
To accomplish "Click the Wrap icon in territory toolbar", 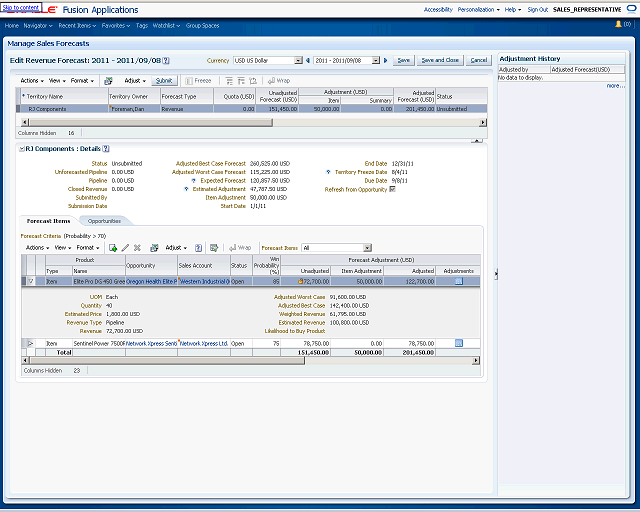I will click(271, 81).
